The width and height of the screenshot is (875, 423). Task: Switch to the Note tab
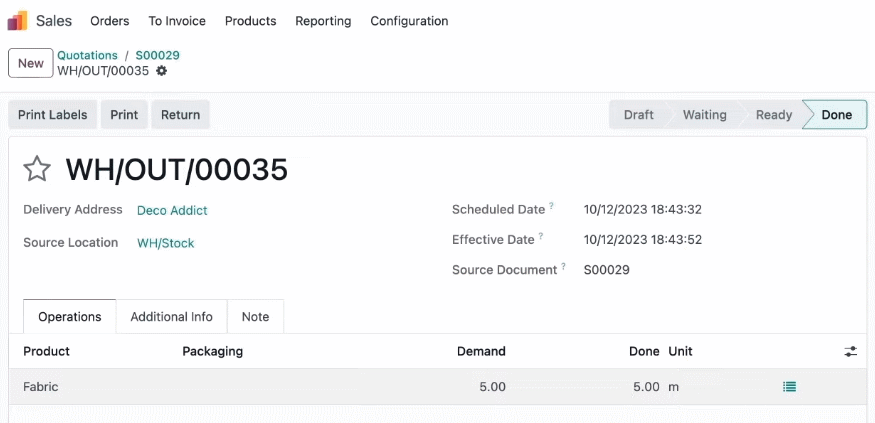256,316
